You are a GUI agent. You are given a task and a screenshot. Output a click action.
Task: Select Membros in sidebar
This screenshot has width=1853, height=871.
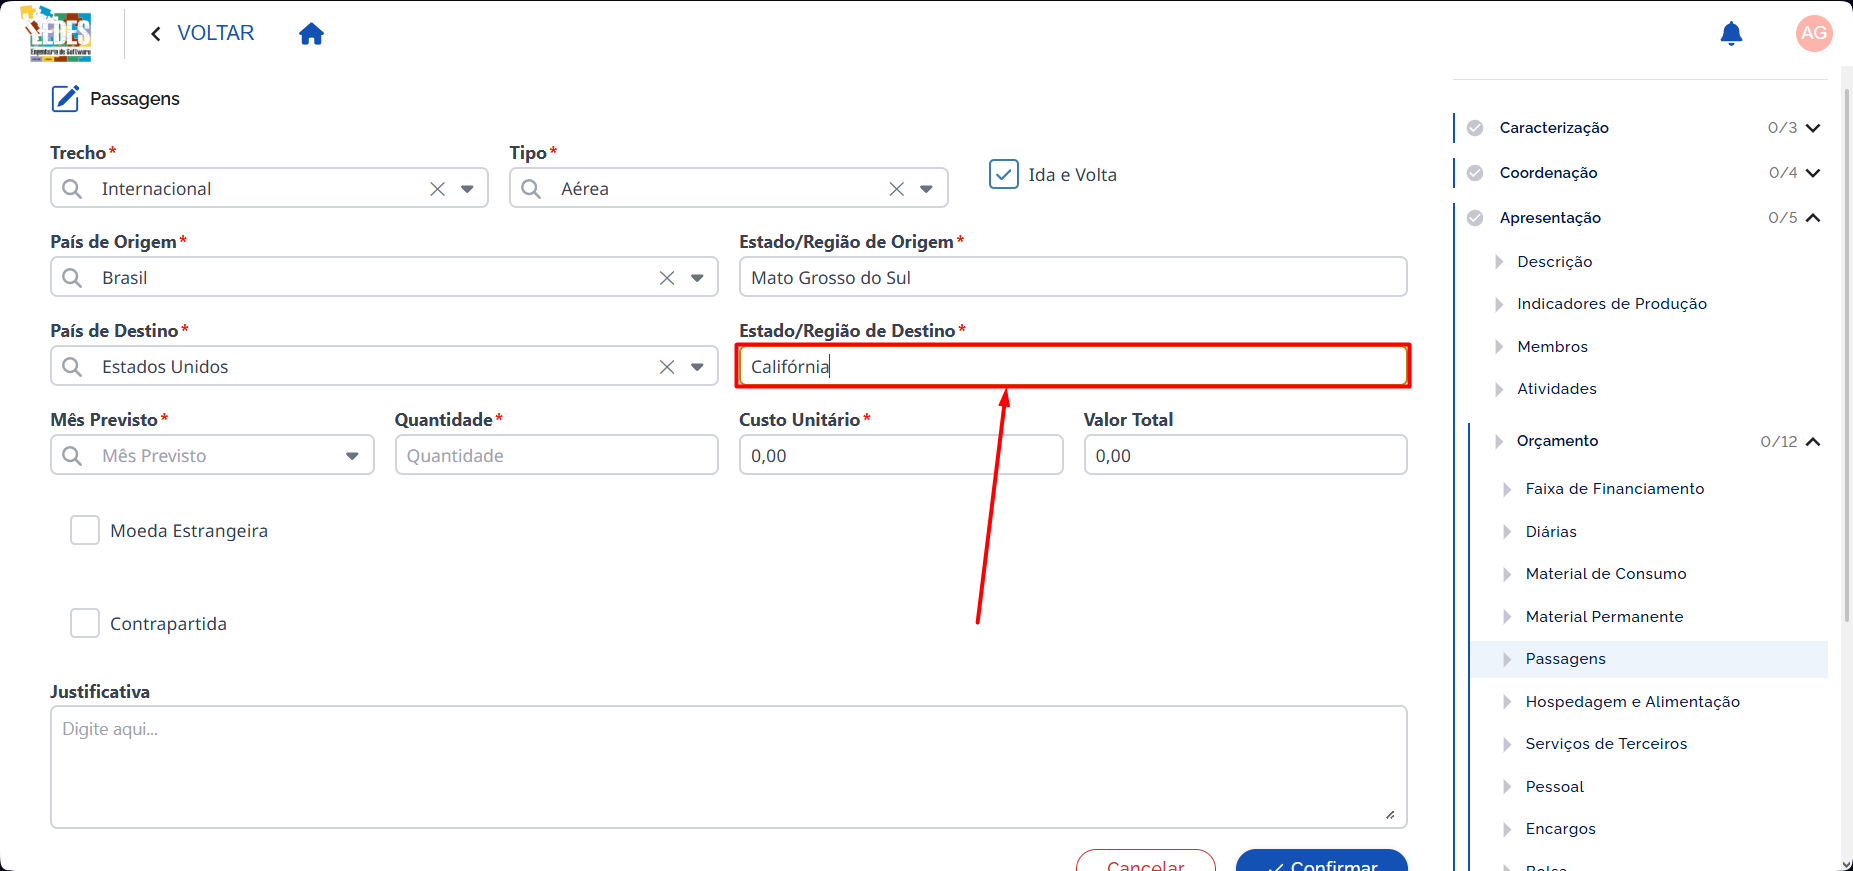[x=1552, y=347]
